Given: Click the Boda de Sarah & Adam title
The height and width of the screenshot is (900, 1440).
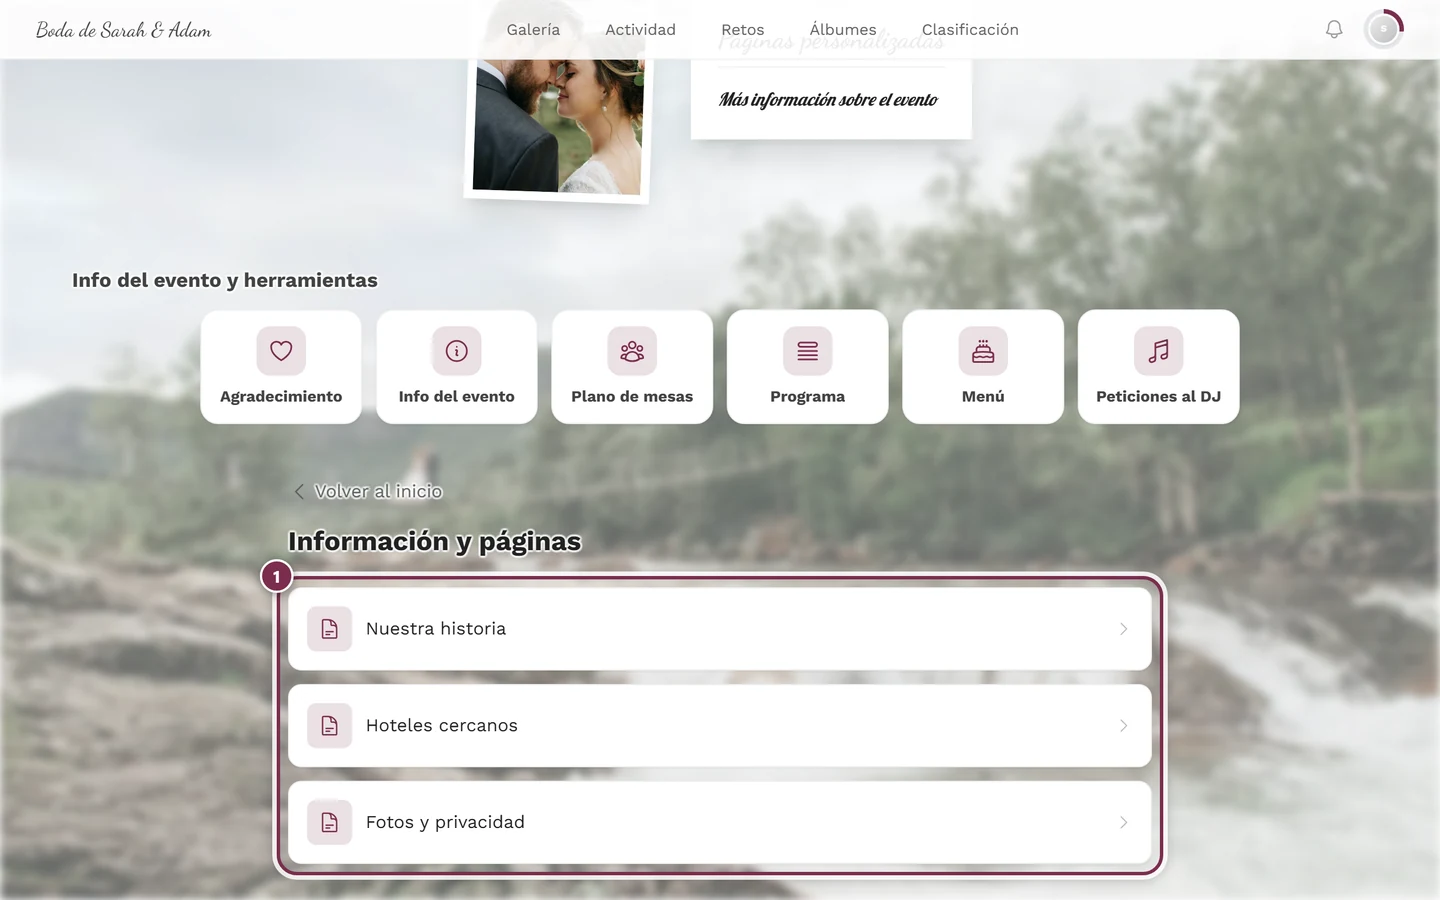Looking at the screenshot, I should [x=124, y=30].
